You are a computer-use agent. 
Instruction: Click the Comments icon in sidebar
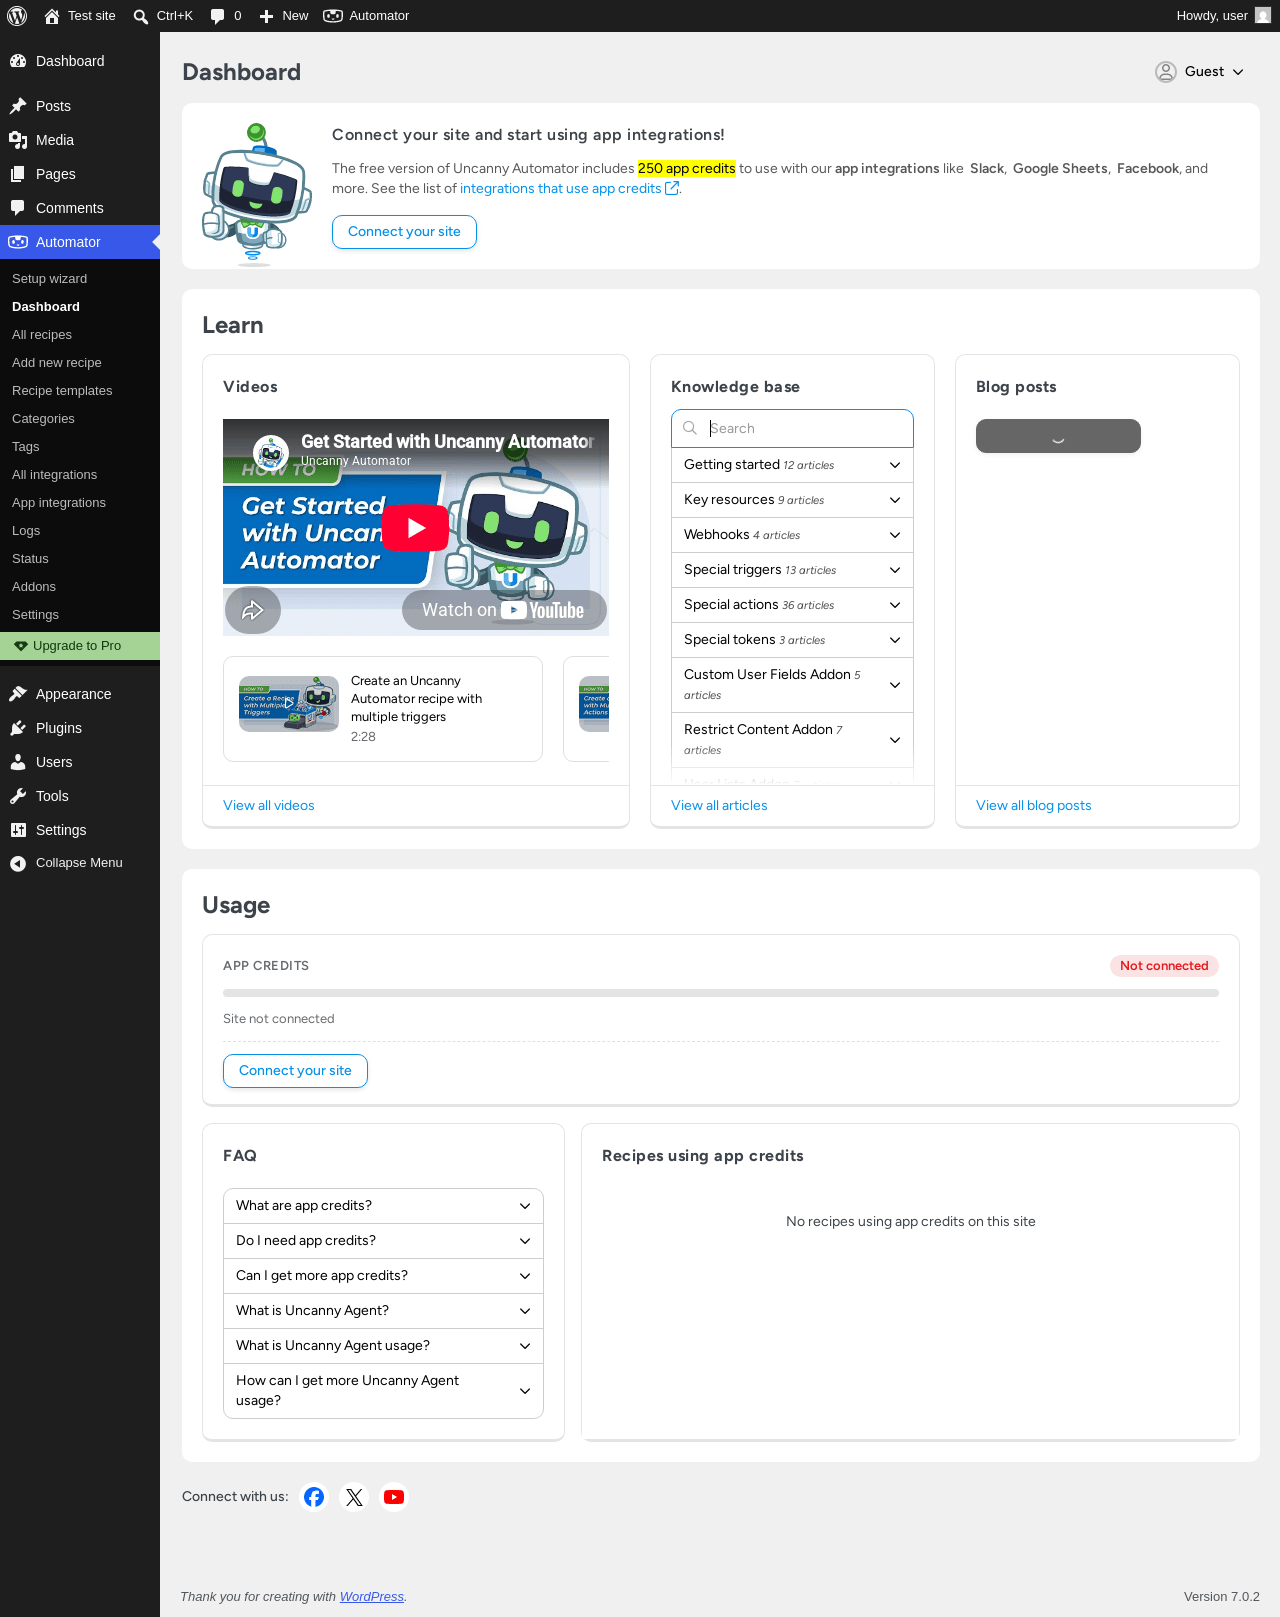click(x=18, y=208)
